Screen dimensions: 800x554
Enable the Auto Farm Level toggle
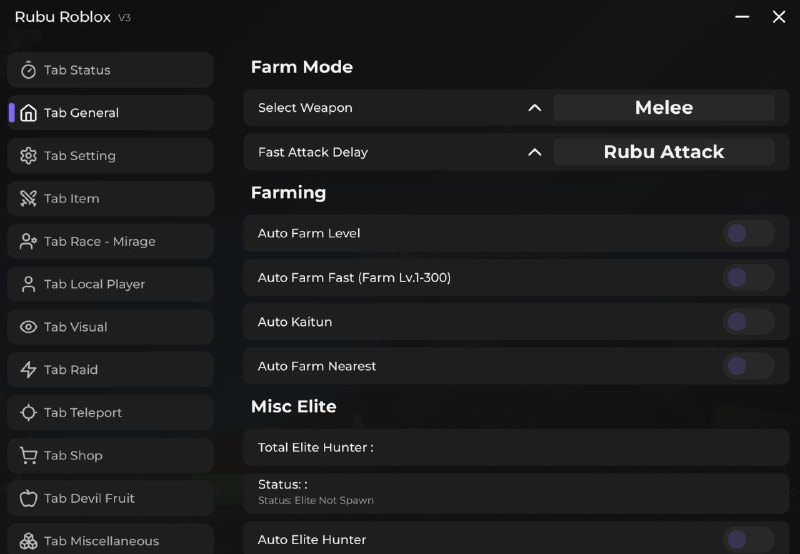pos(748,234)
